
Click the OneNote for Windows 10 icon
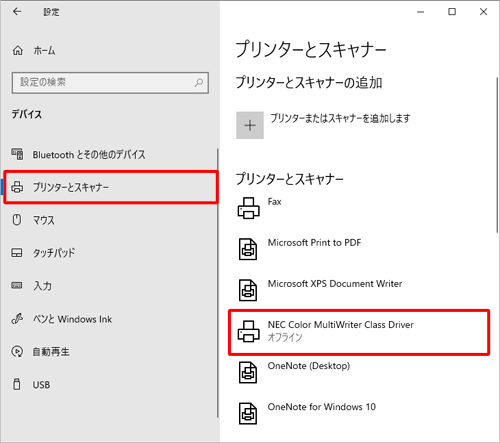tap(248, 413)
